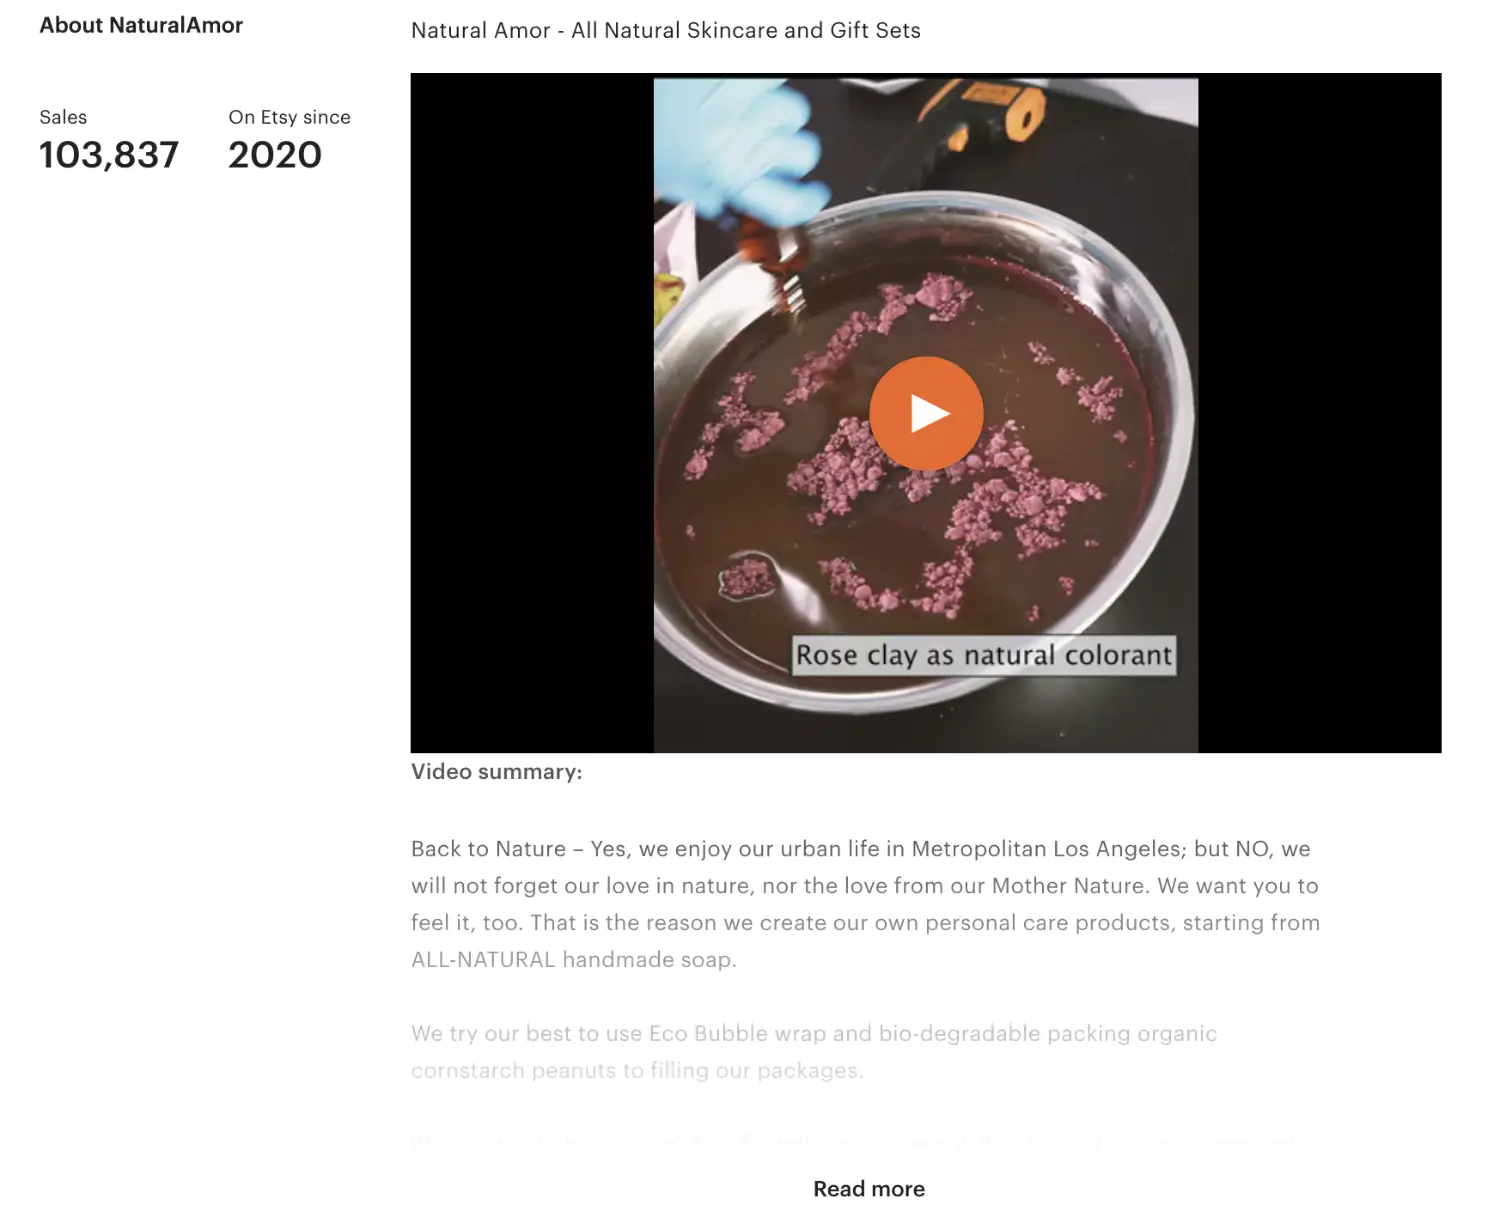Click the Rose clay as natural colorant caption
This screenshot has width=1500, height=1211.
(984, 655)
